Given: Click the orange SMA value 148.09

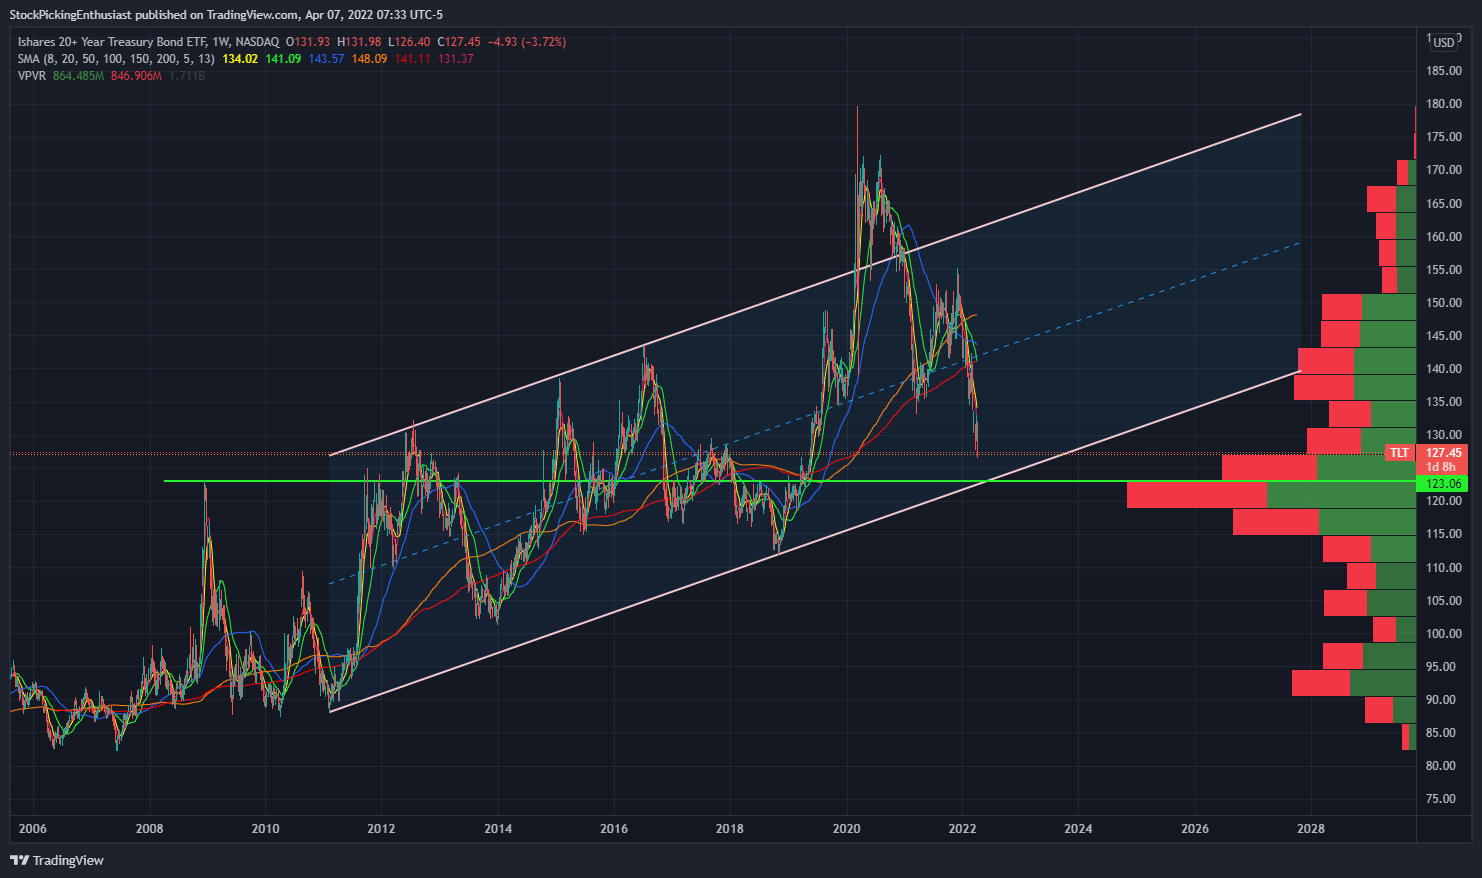Looking at the screenshot, I should click(369, 59).
